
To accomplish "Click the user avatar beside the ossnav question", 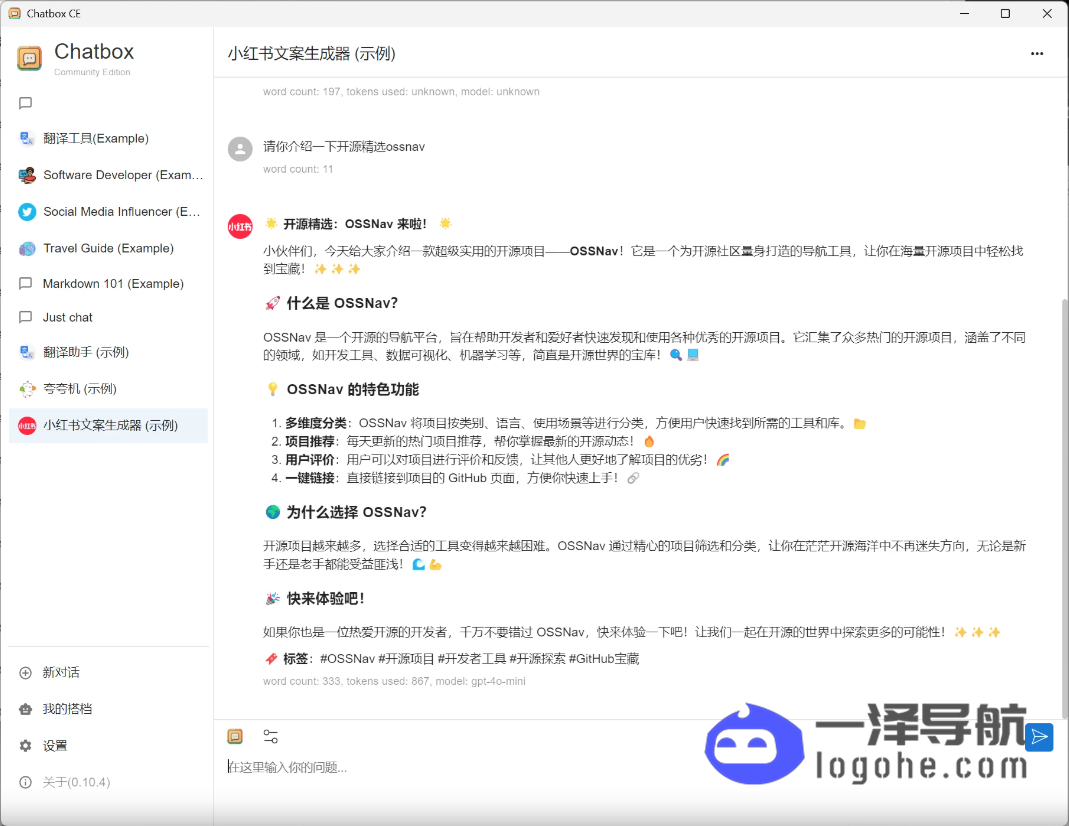I will tap(240, 149).
